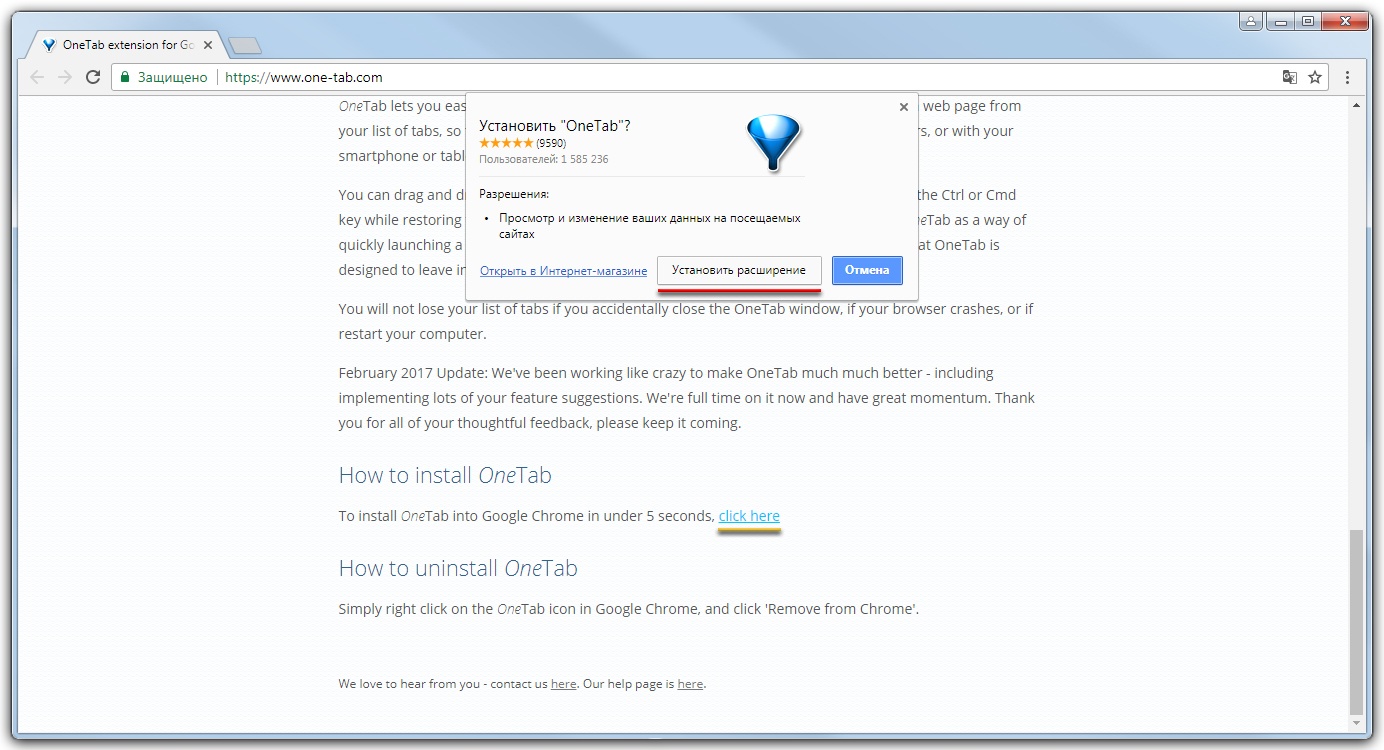The height and width of the screenshot is (750, 1384).
Task: Go back to the previous page
Action: [x=37, y=77]
